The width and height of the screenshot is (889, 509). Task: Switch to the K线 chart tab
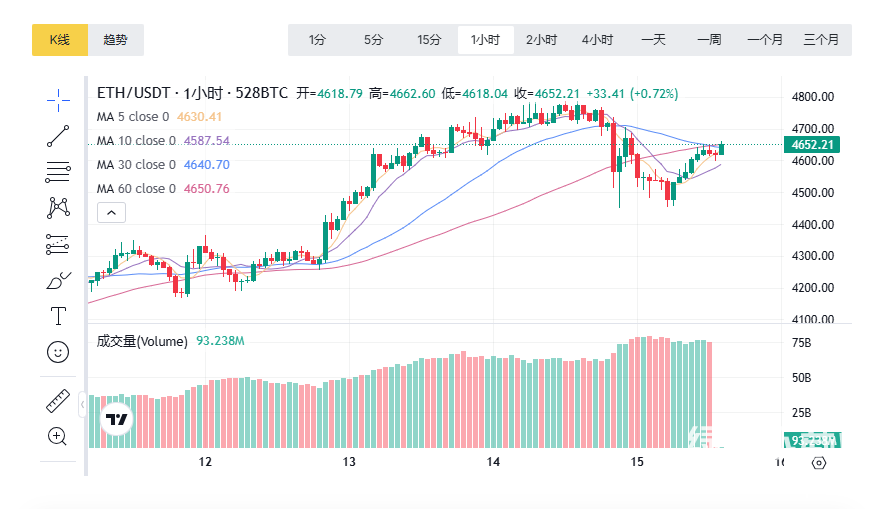(60, 40)
